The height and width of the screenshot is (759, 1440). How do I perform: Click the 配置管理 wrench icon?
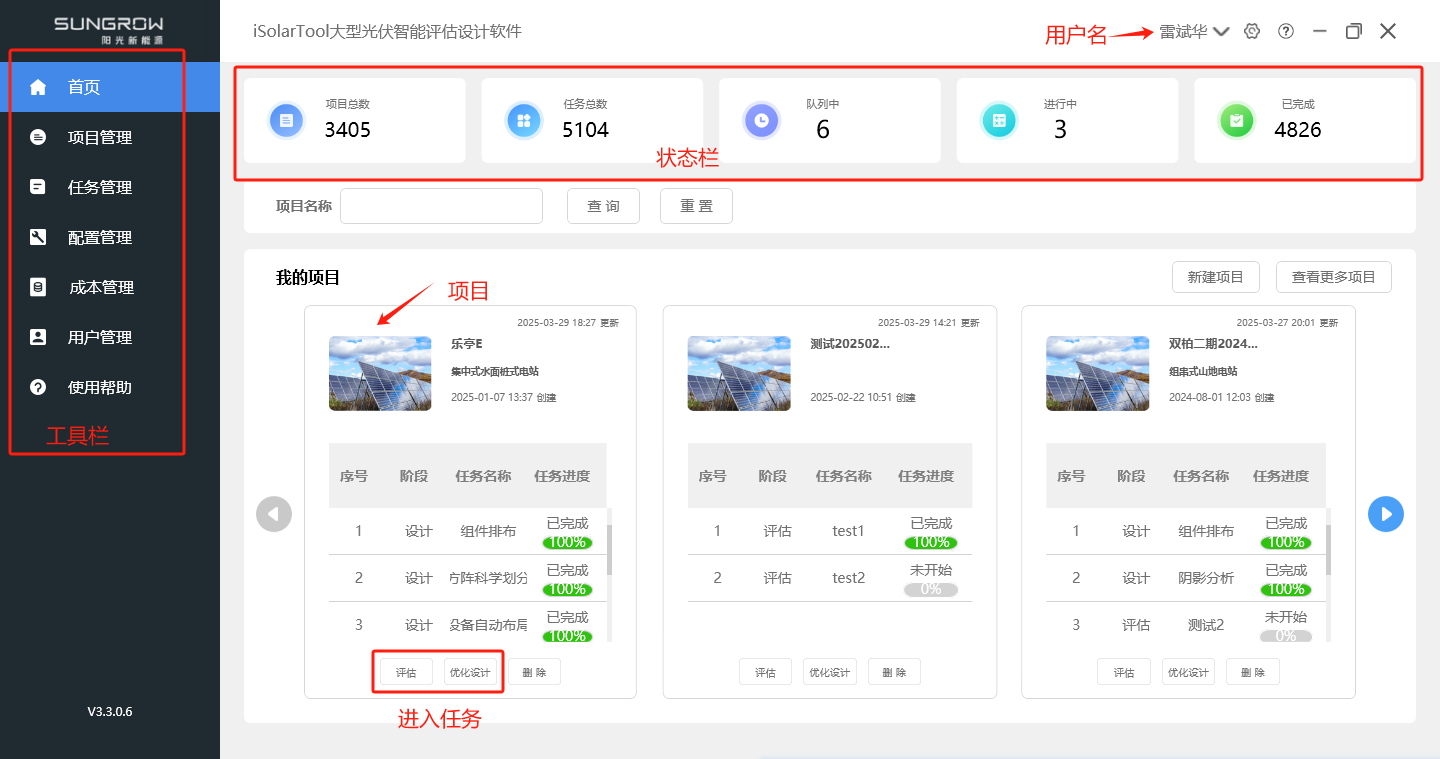(x=38, y=237)
